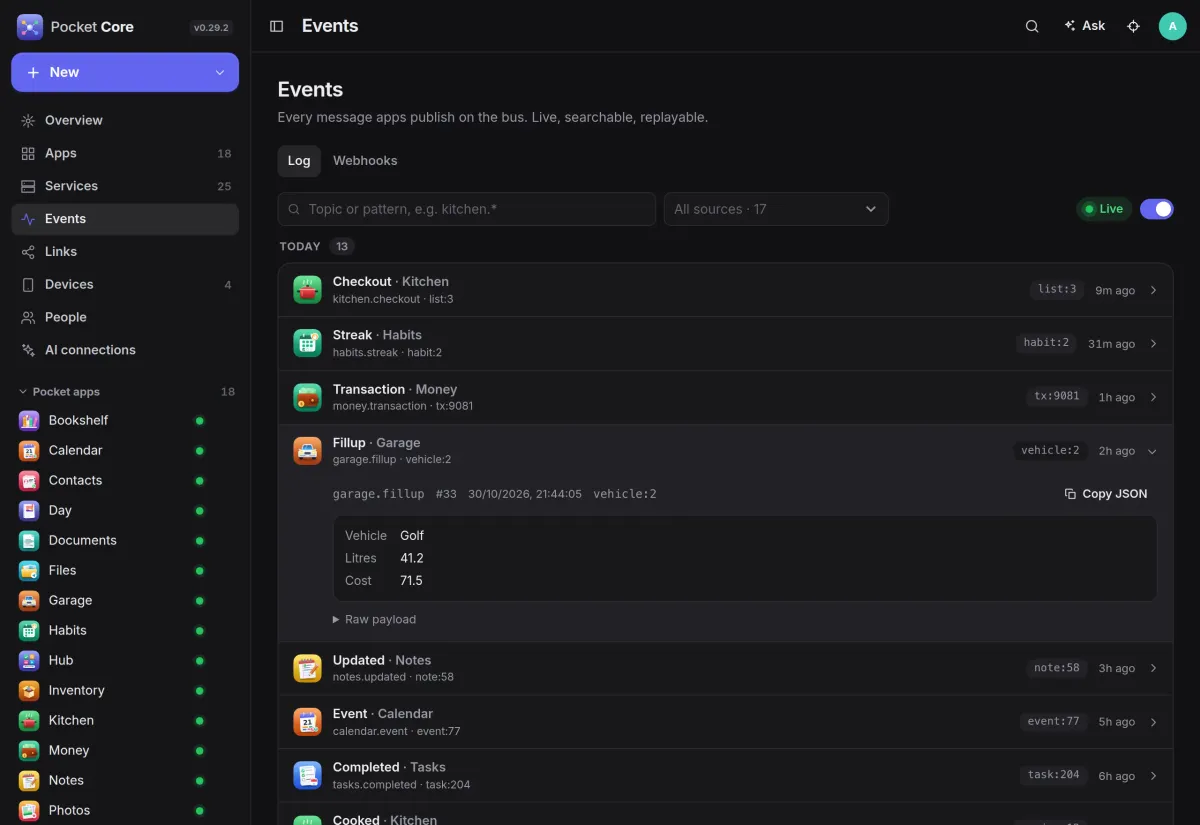Open the Documents app icon in sidebar
This screenshot has height=825, width=1200.
point(29,540)
